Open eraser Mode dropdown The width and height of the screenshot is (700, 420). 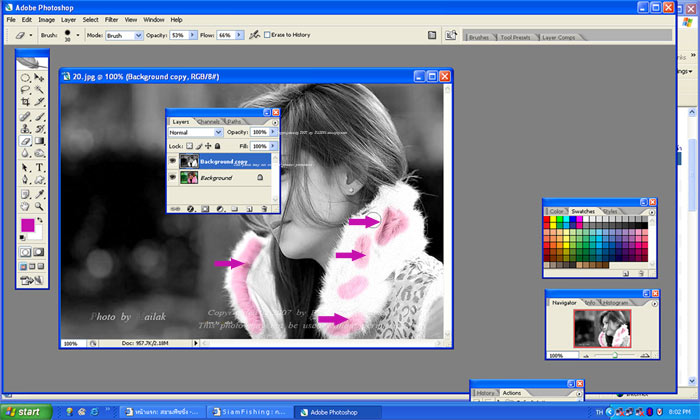pyautogui.click(x=138, y=35)
